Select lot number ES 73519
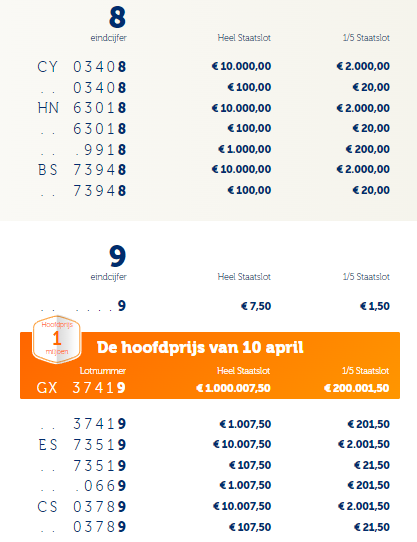417x542 pixels. coord(82,445)
